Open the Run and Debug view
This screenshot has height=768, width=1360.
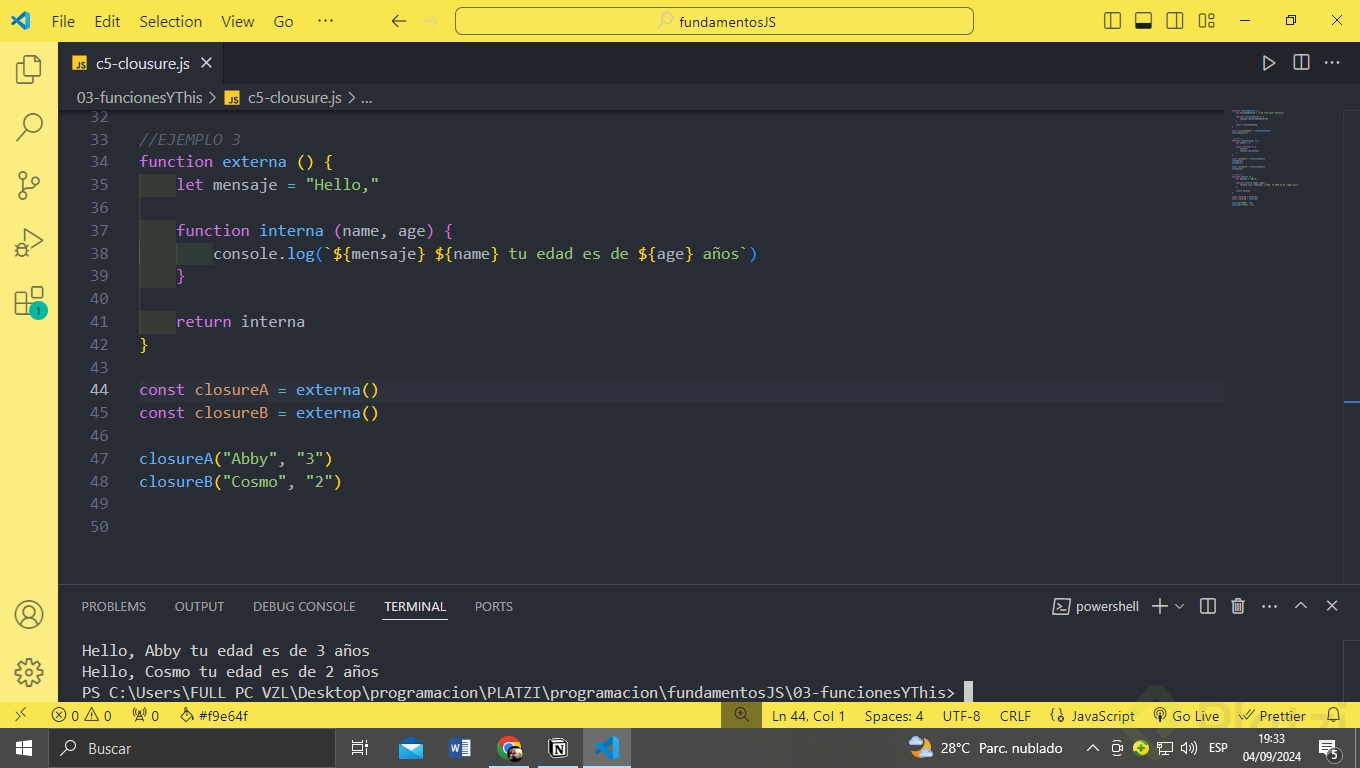[29, 243]
